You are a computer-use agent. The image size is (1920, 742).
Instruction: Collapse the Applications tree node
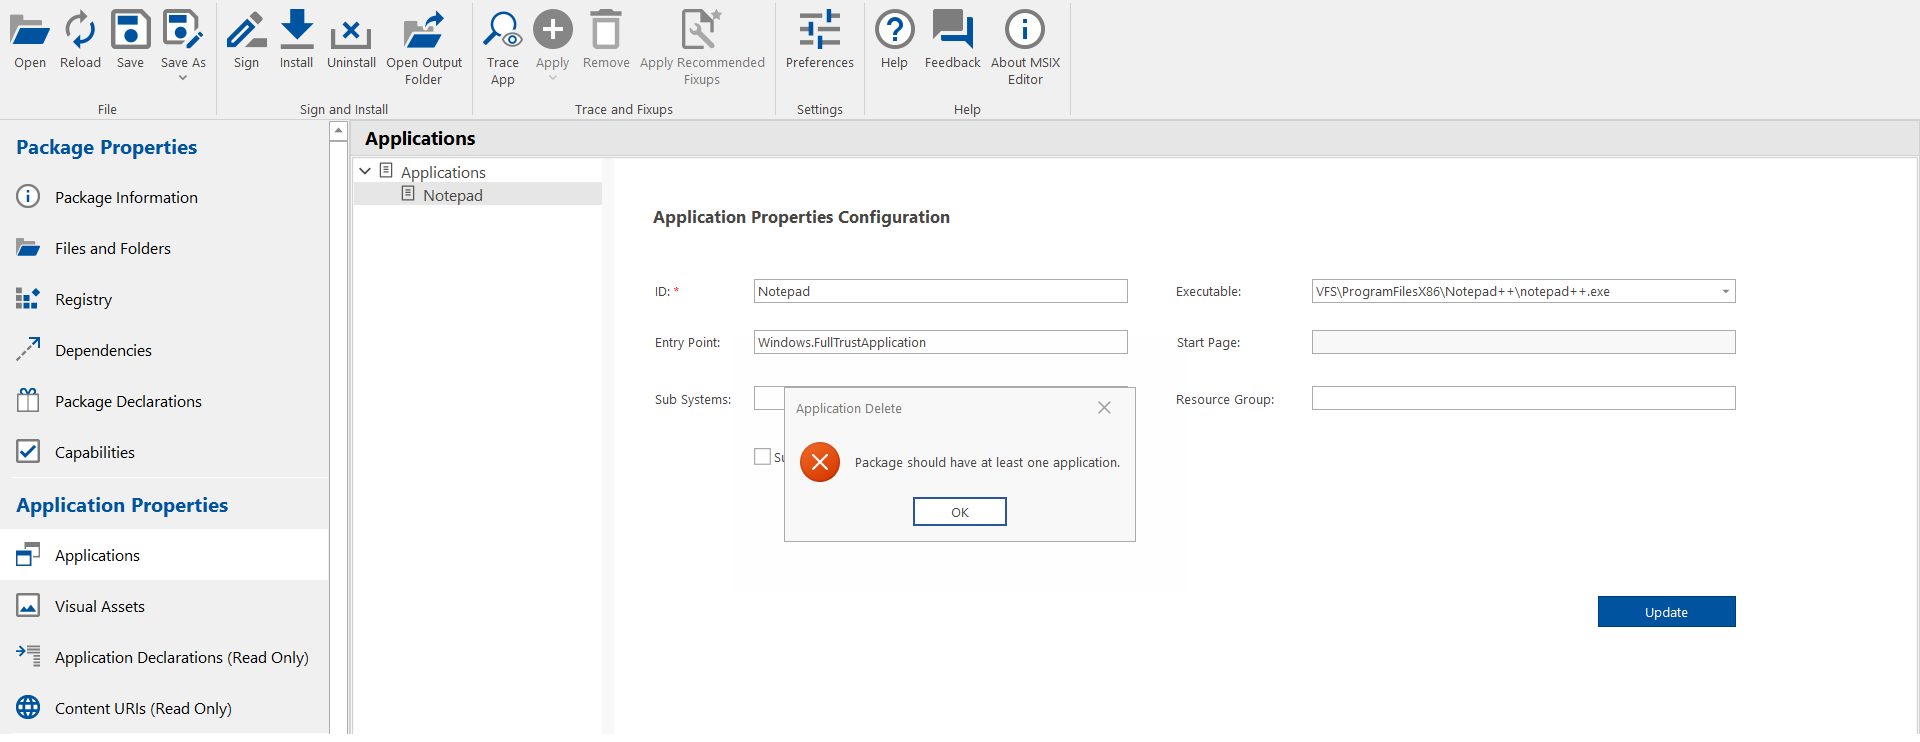[x=365, y=172]
